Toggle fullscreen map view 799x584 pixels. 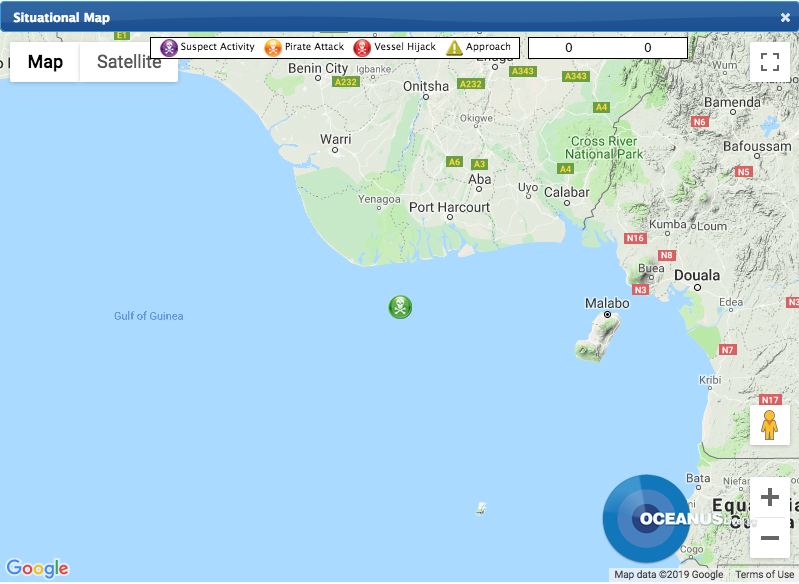pos(769,61)
